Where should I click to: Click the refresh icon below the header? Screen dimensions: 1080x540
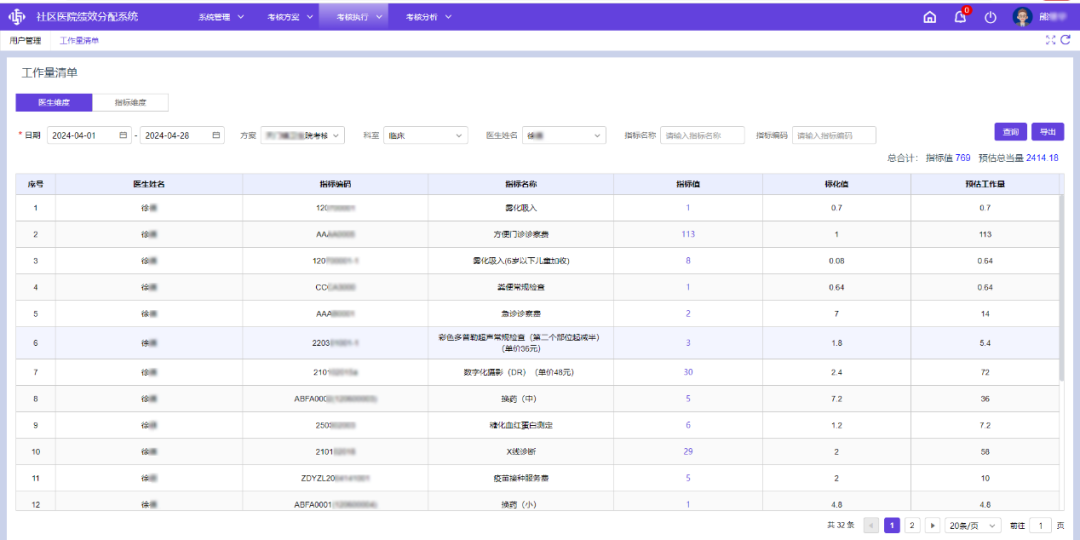coord(1065,40)
